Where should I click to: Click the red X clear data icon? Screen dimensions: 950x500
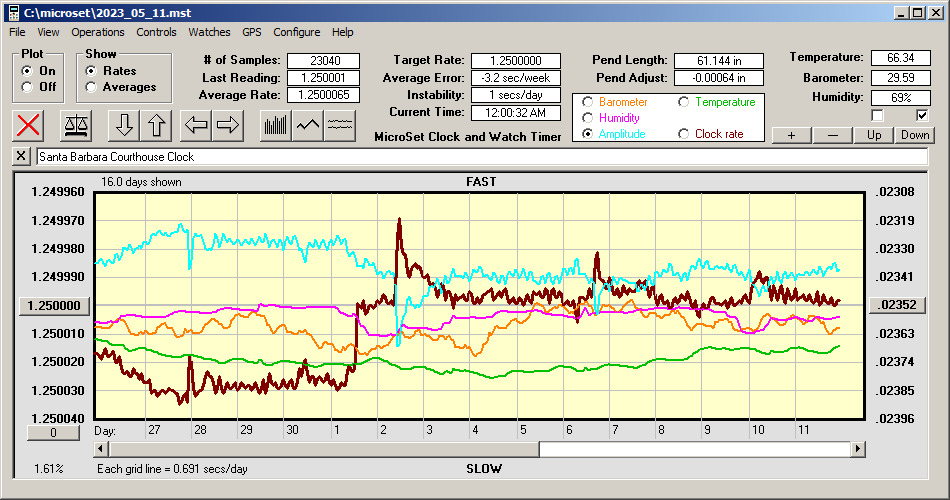28,125
